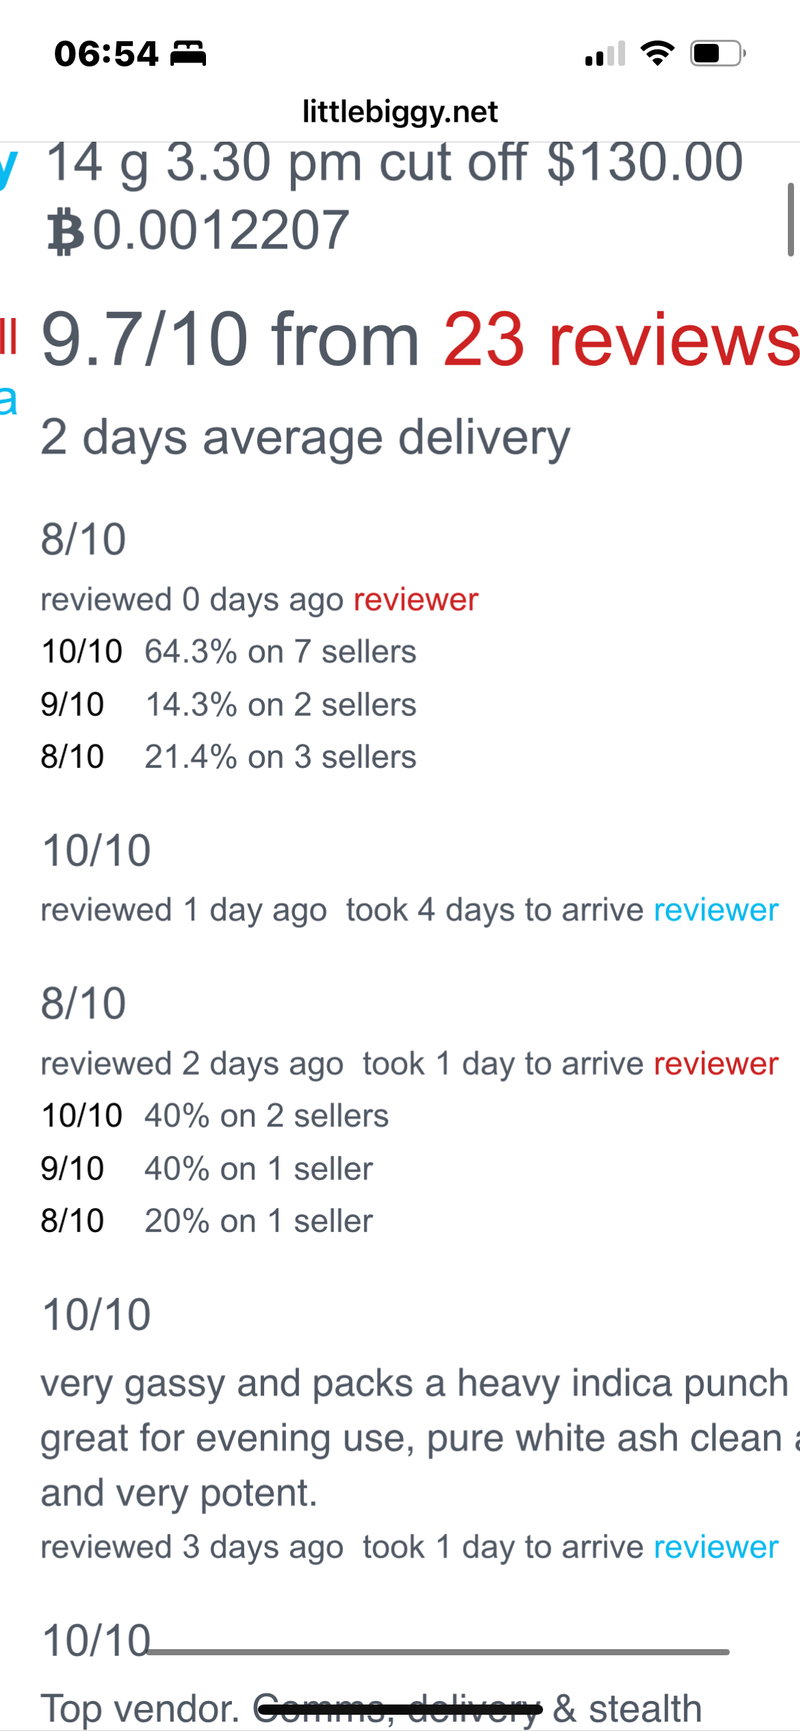Image resolution: width=800 pixels, height=1731 pixels.
Task: Select the "14 g 3.30 pm cut off" listing title
Action: pyautogui.click(x=285, y=163)
